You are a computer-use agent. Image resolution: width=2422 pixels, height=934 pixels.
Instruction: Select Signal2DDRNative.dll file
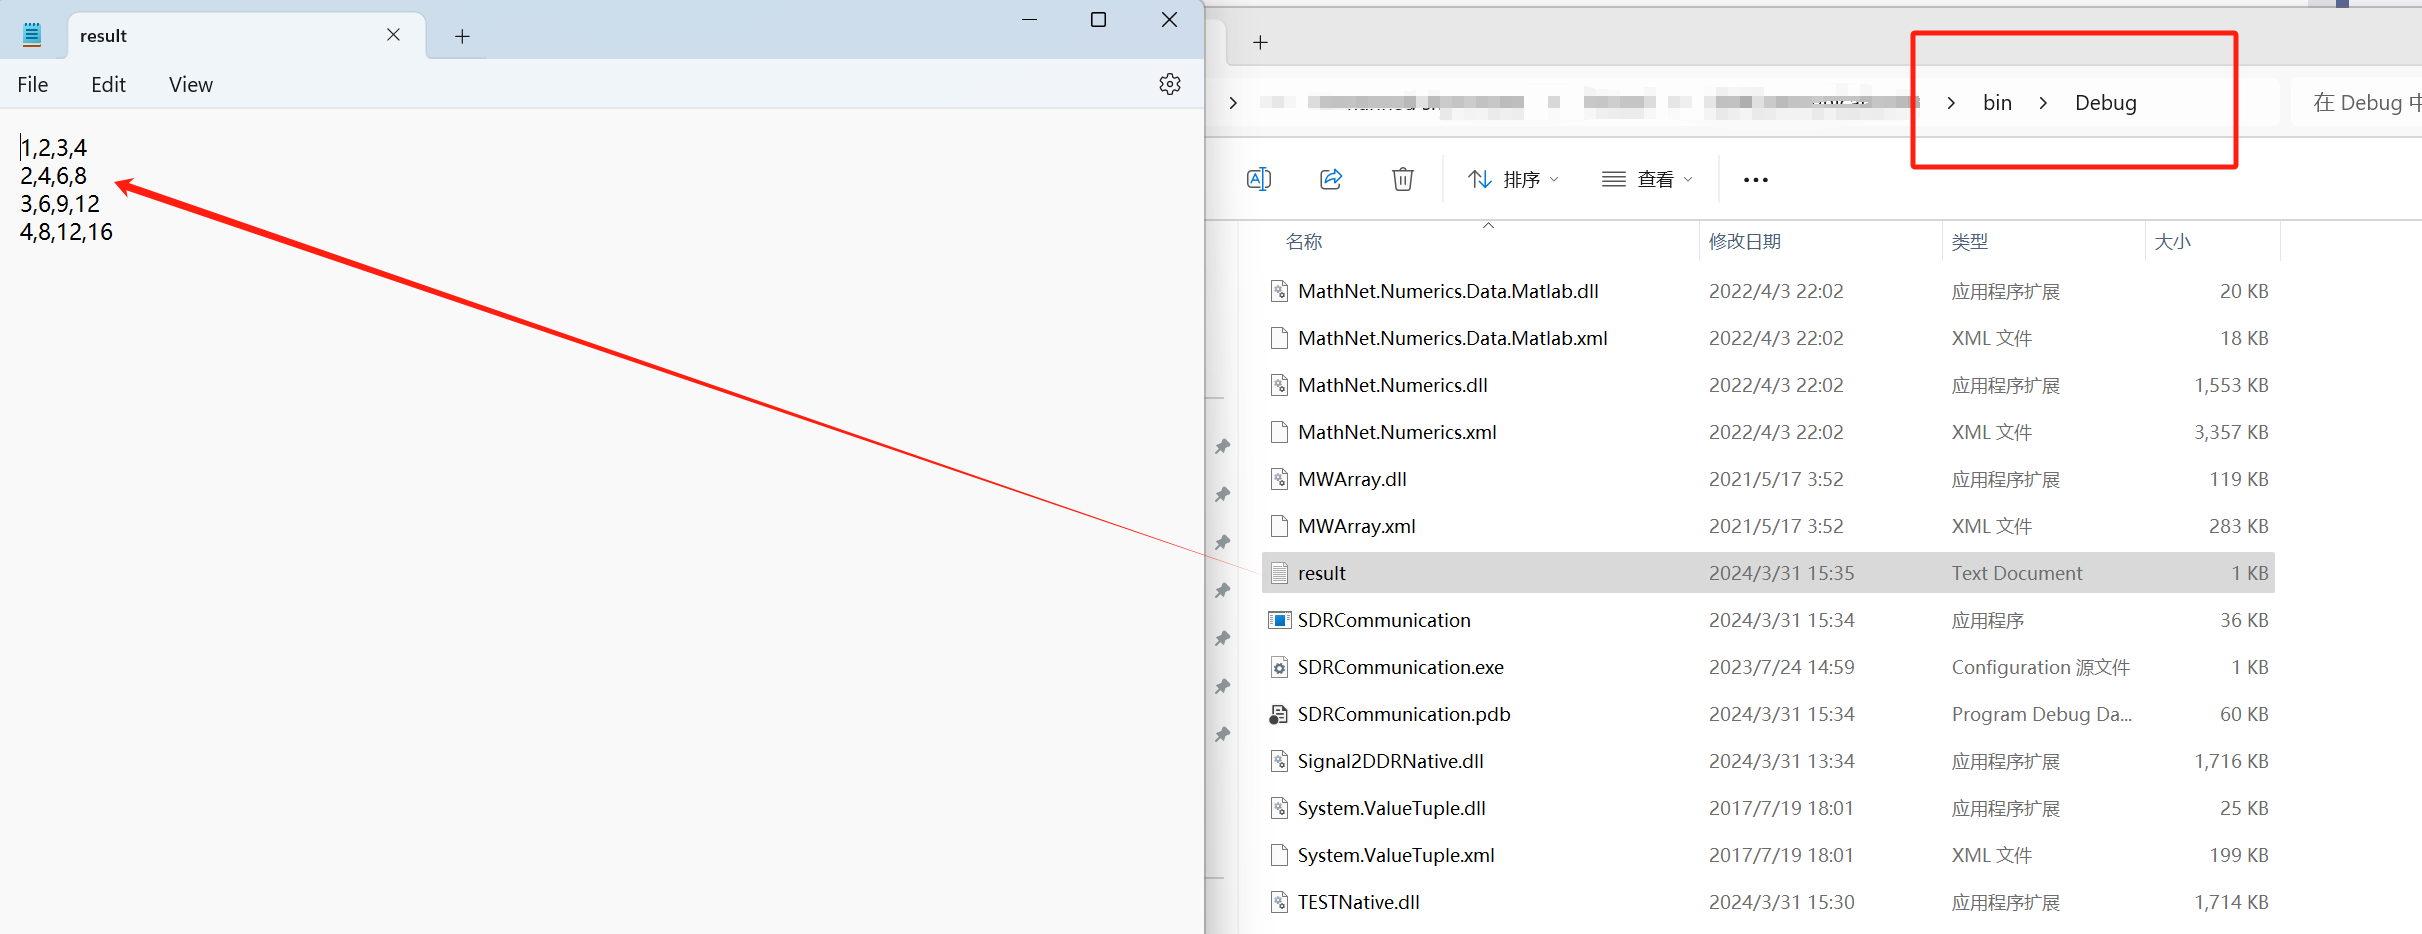point(1767,761)
